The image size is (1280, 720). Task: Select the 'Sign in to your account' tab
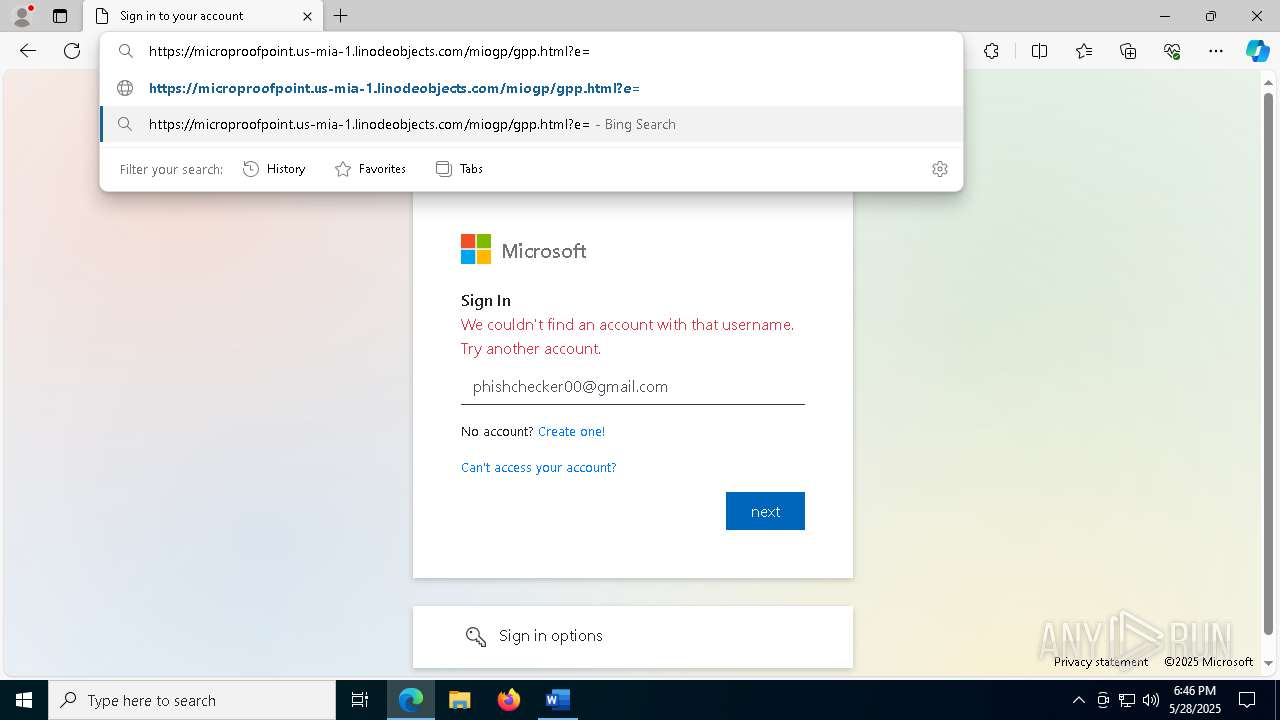203,16
